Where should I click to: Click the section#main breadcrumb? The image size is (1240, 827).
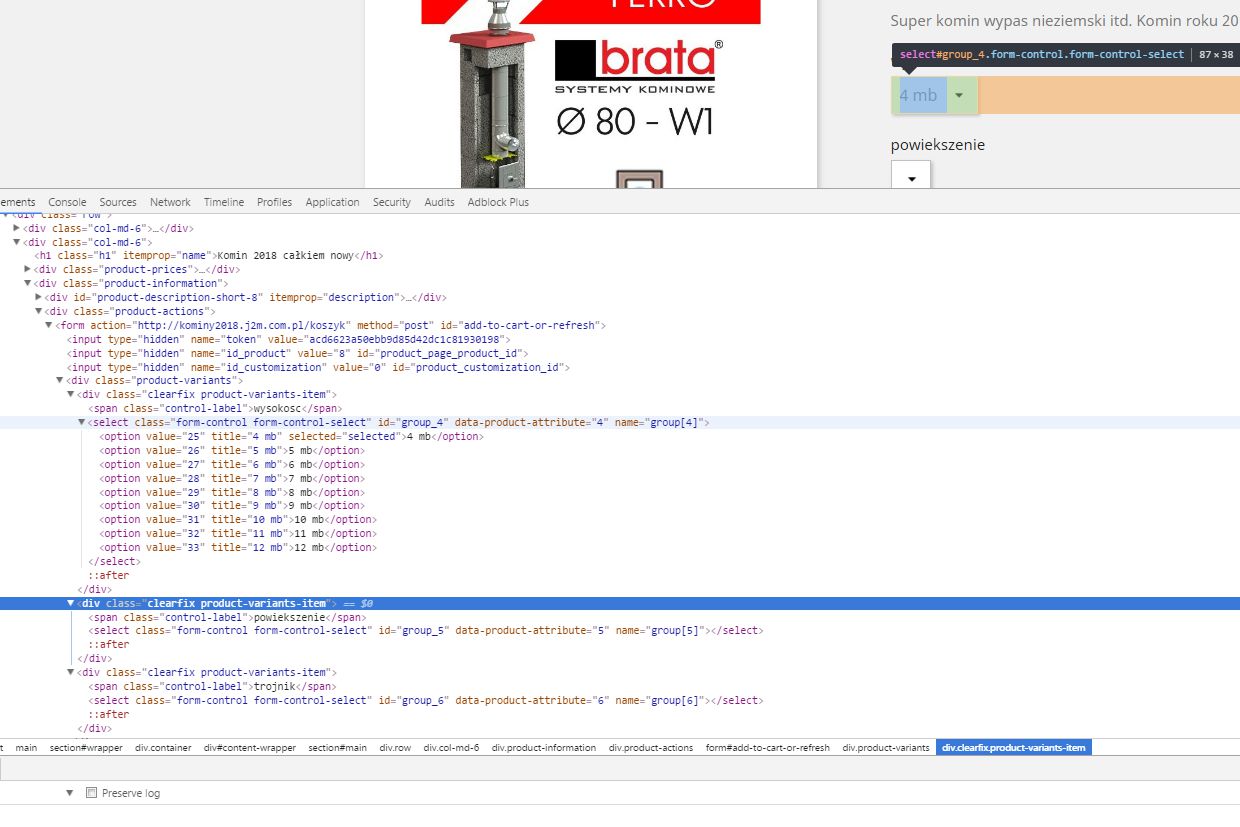pyautogui.click(x=338, y=748)
